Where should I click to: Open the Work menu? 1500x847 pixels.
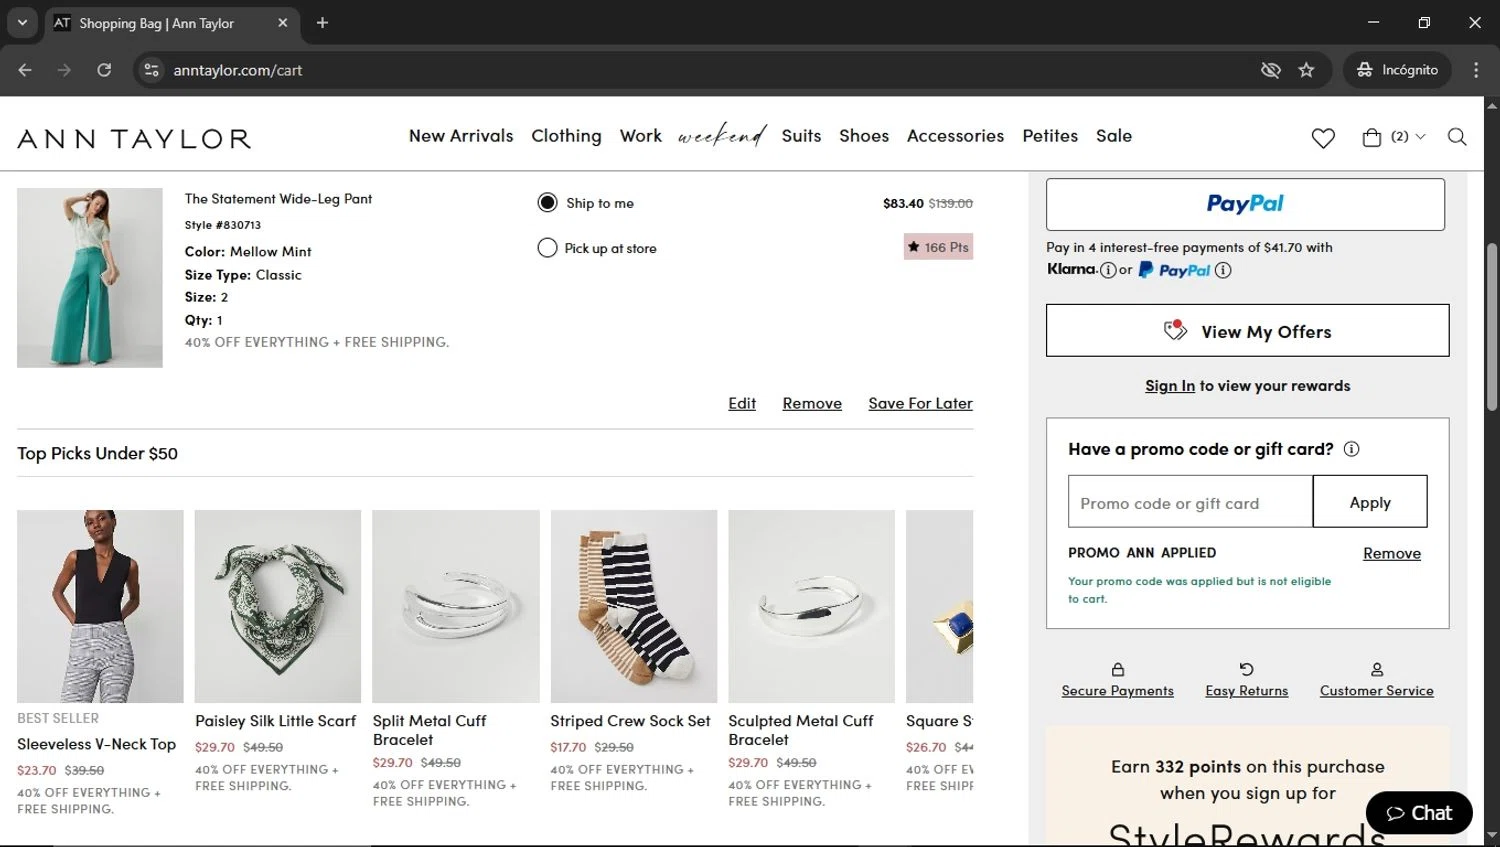coord(641,136)
